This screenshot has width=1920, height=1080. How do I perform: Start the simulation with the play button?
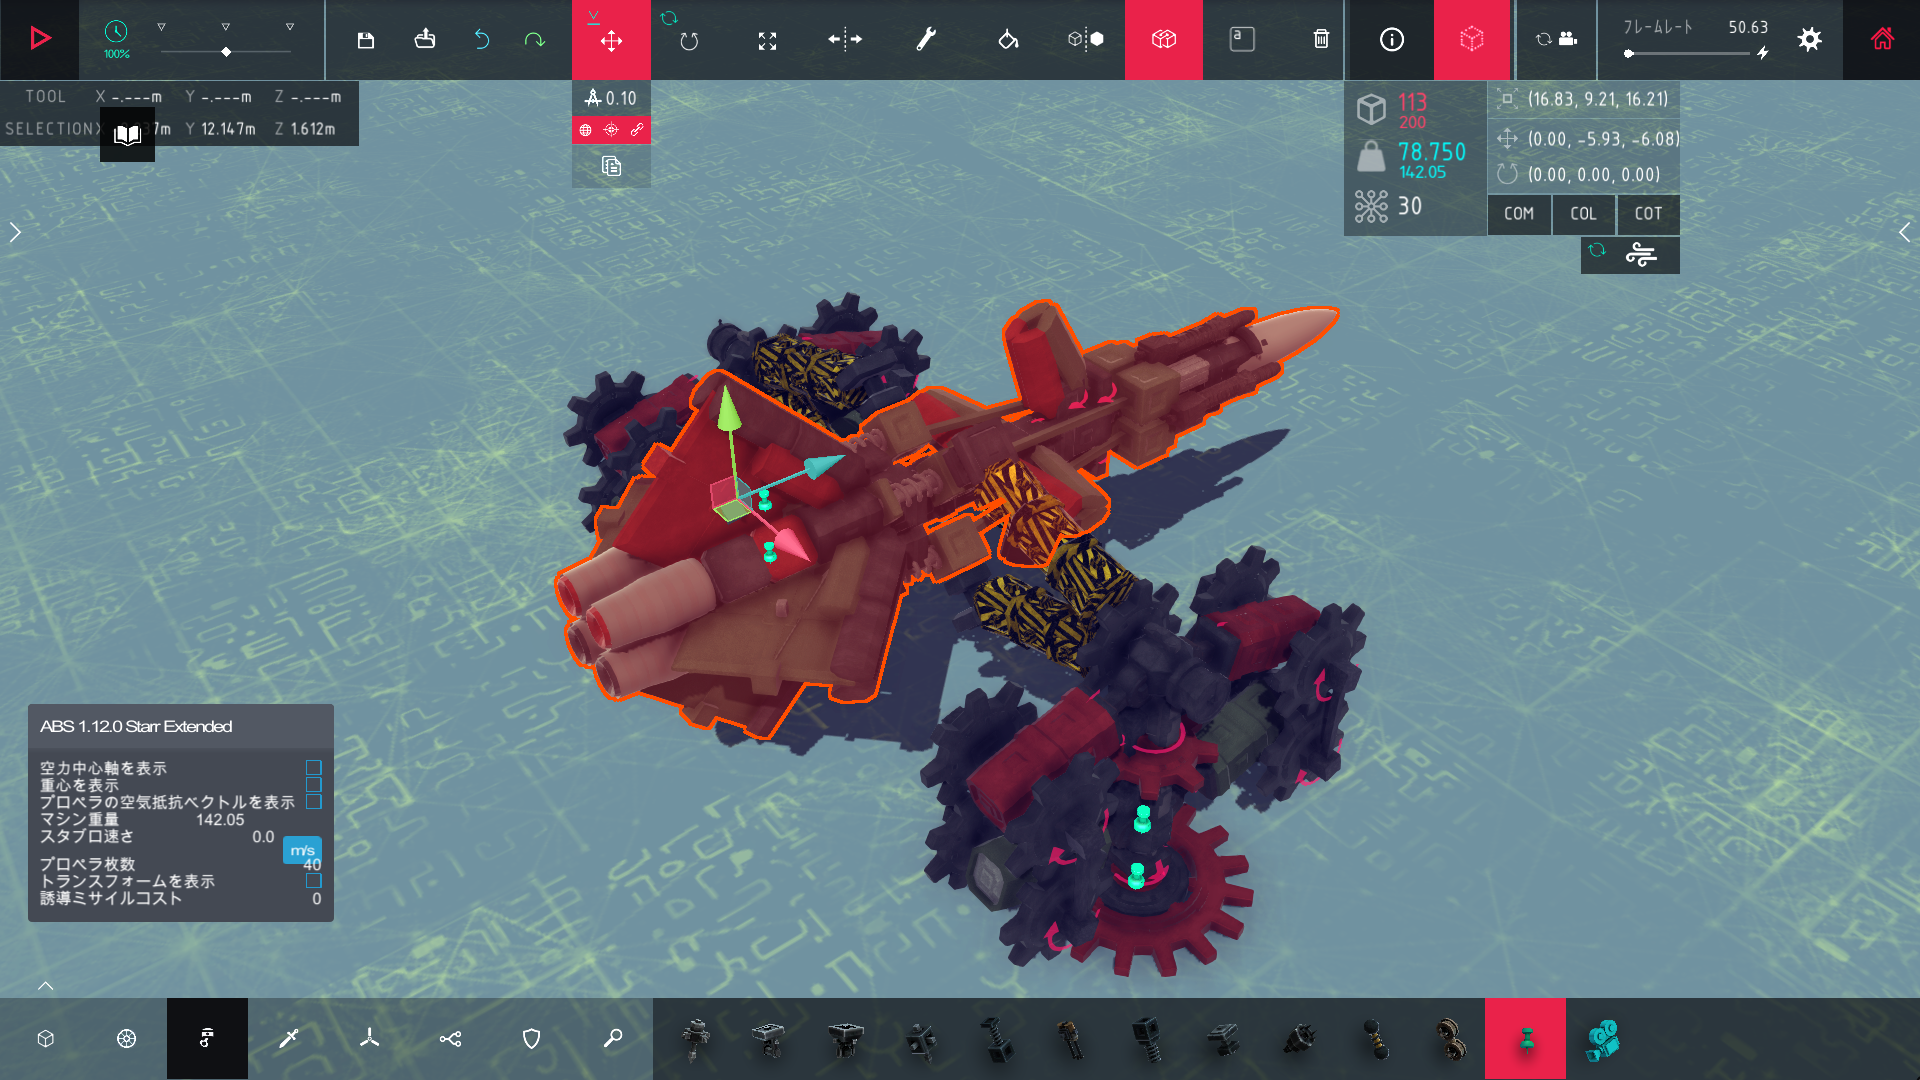pyautogui.click(x=40, y=39)
